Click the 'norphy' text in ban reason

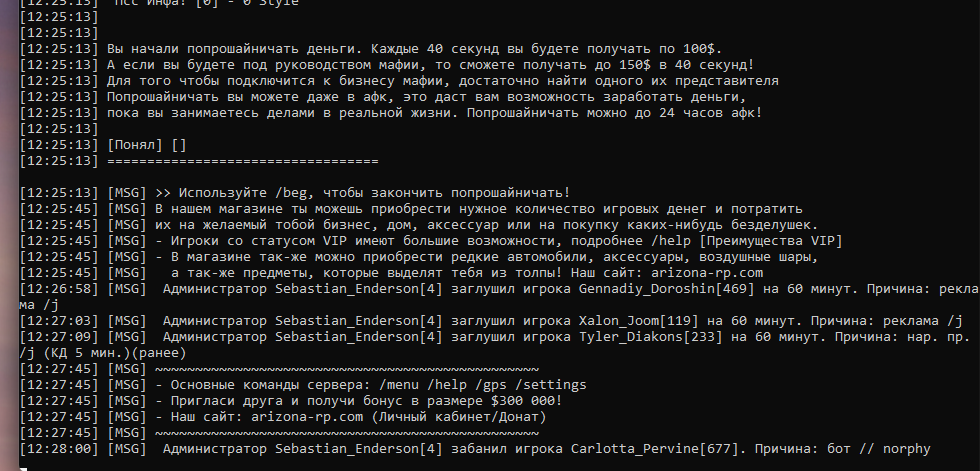(903, 449)
